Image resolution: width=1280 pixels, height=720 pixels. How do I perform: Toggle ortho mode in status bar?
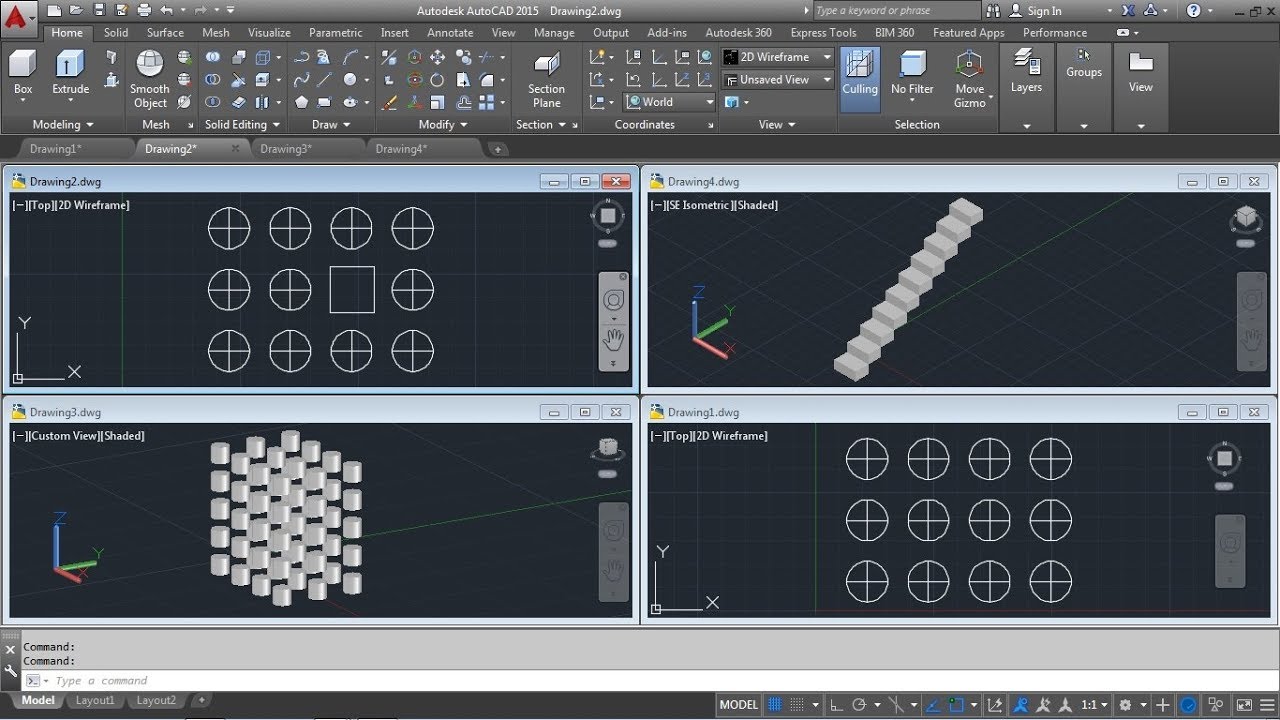tap(837, 704)
